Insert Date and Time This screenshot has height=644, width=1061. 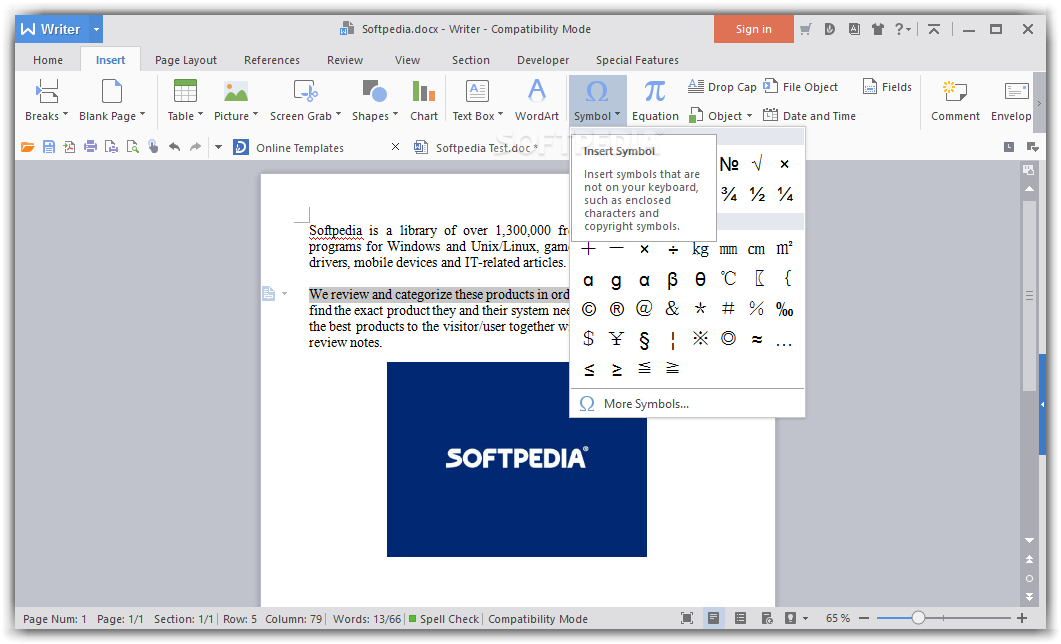point(809,116)
